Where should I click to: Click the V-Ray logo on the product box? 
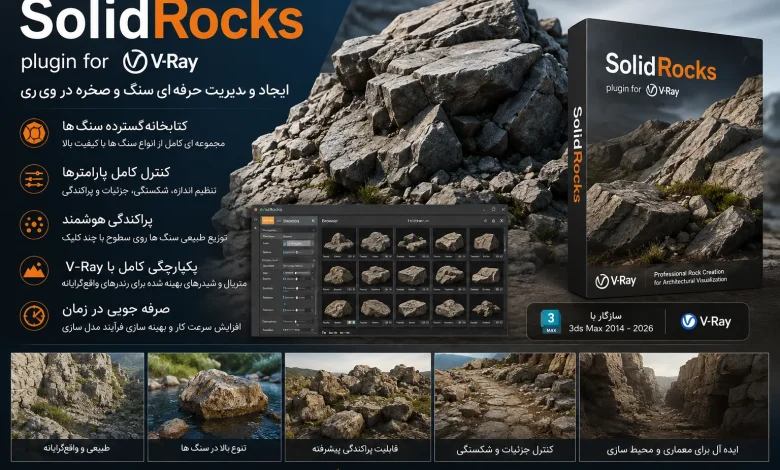[615, 281]
